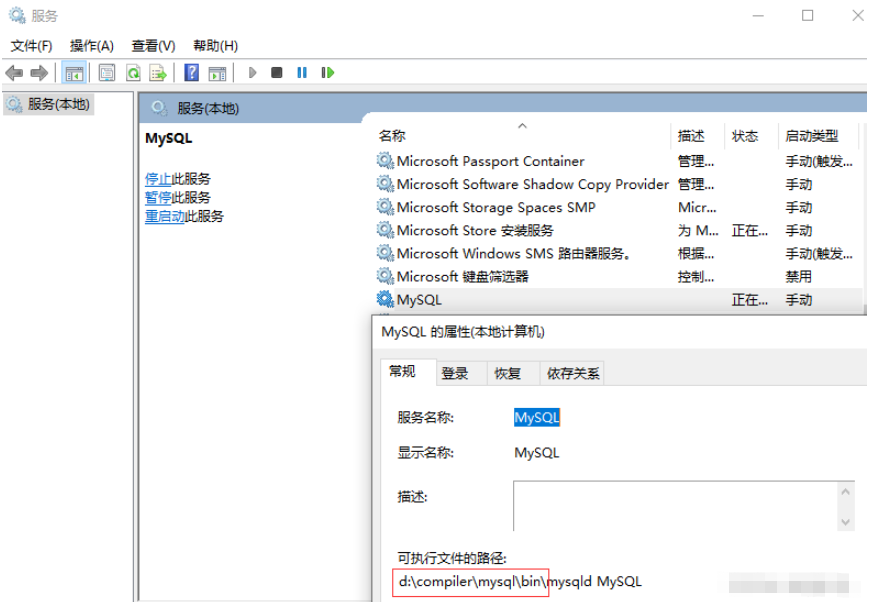Click the 重启此服务 link
The image size is (871, 602).
[168, 216]
